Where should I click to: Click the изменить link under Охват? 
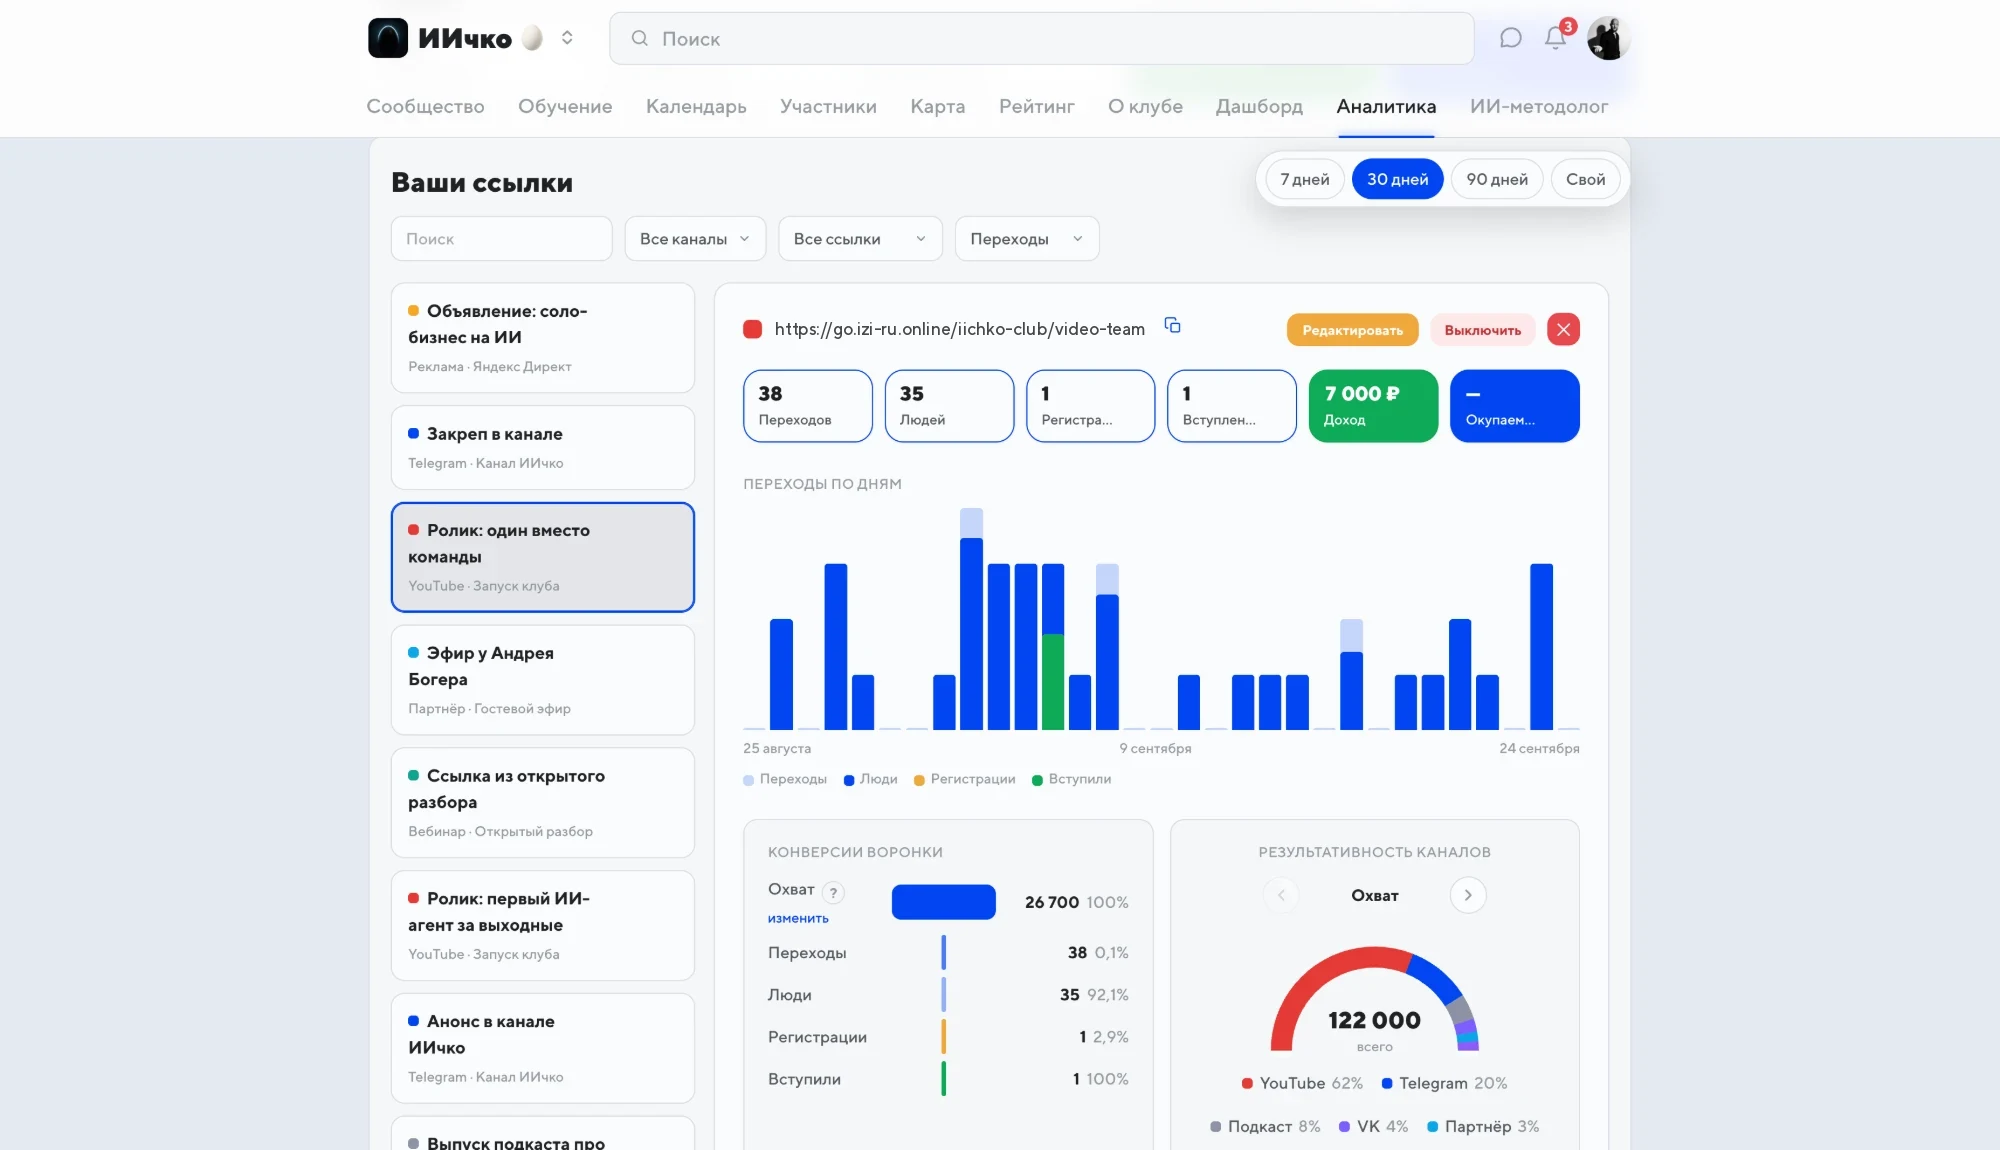pos(798,918)
